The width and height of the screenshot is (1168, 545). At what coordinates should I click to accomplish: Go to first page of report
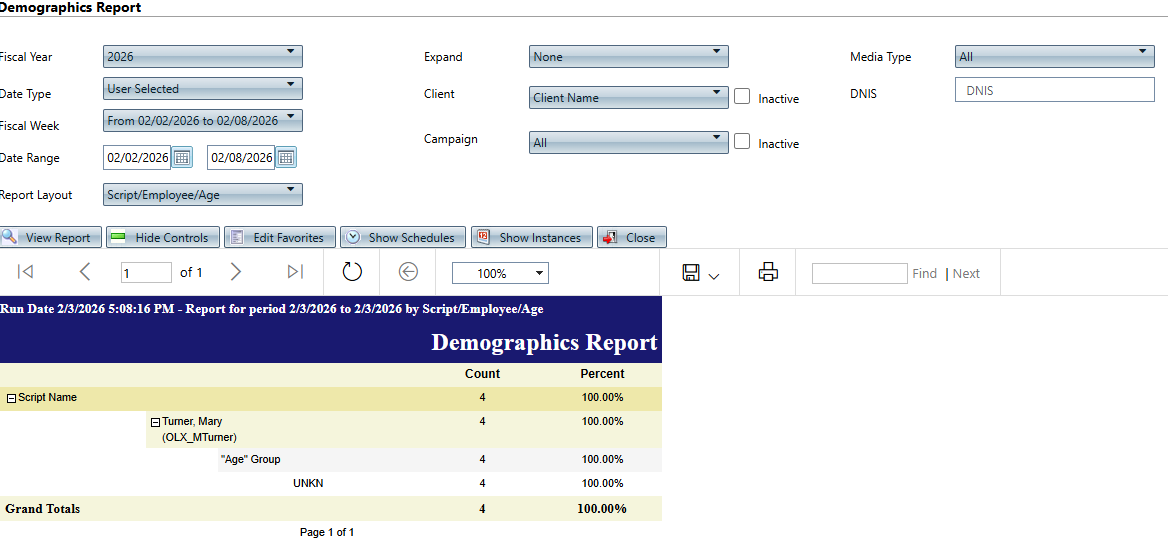[26, 272]
